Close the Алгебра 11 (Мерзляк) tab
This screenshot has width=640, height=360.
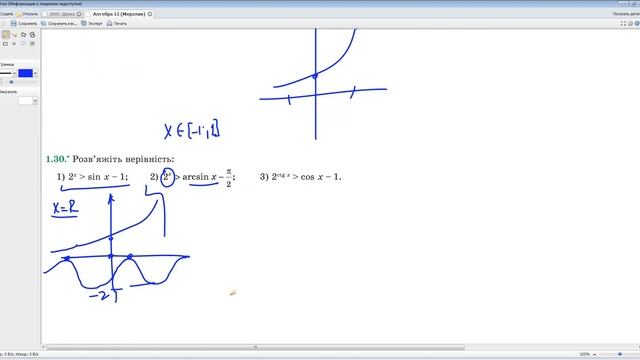pyautogui.click(x=150, y=14)
